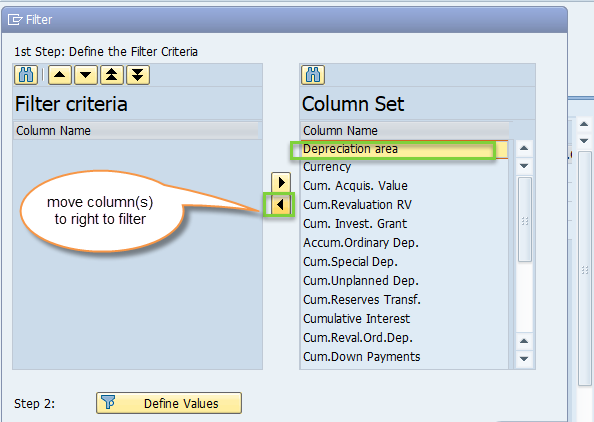Click the Define Values button

[169, 403]
